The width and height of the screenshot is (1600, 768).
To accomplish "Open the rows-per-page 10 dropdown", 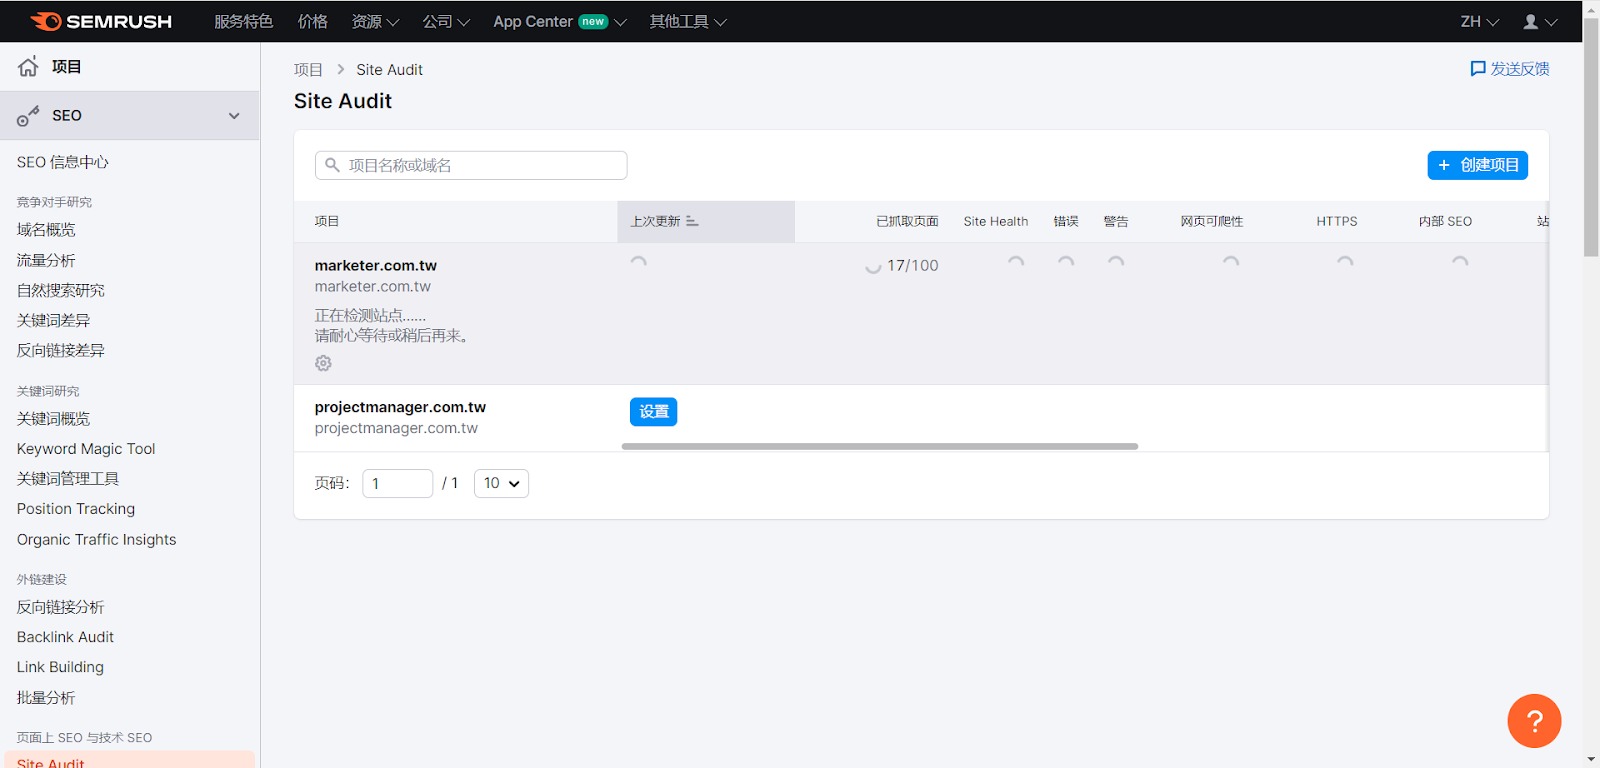I will point(501,483).
